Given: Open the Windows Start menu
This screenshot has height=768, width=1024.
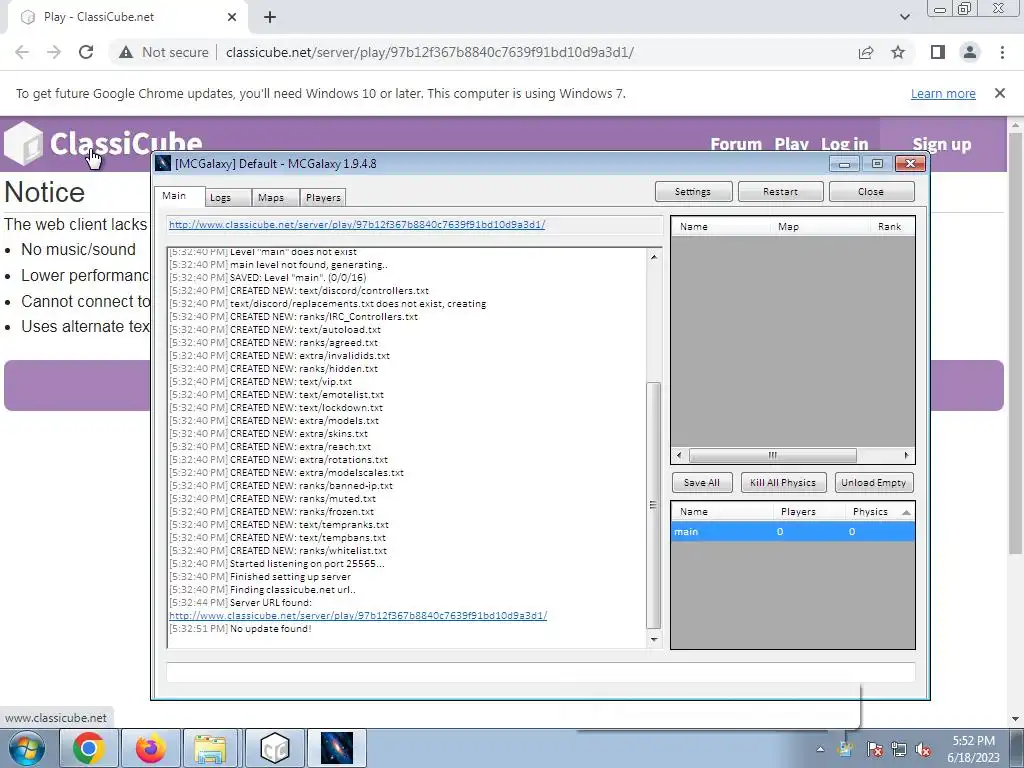Looking at the screenshot, I should point(27,748).
